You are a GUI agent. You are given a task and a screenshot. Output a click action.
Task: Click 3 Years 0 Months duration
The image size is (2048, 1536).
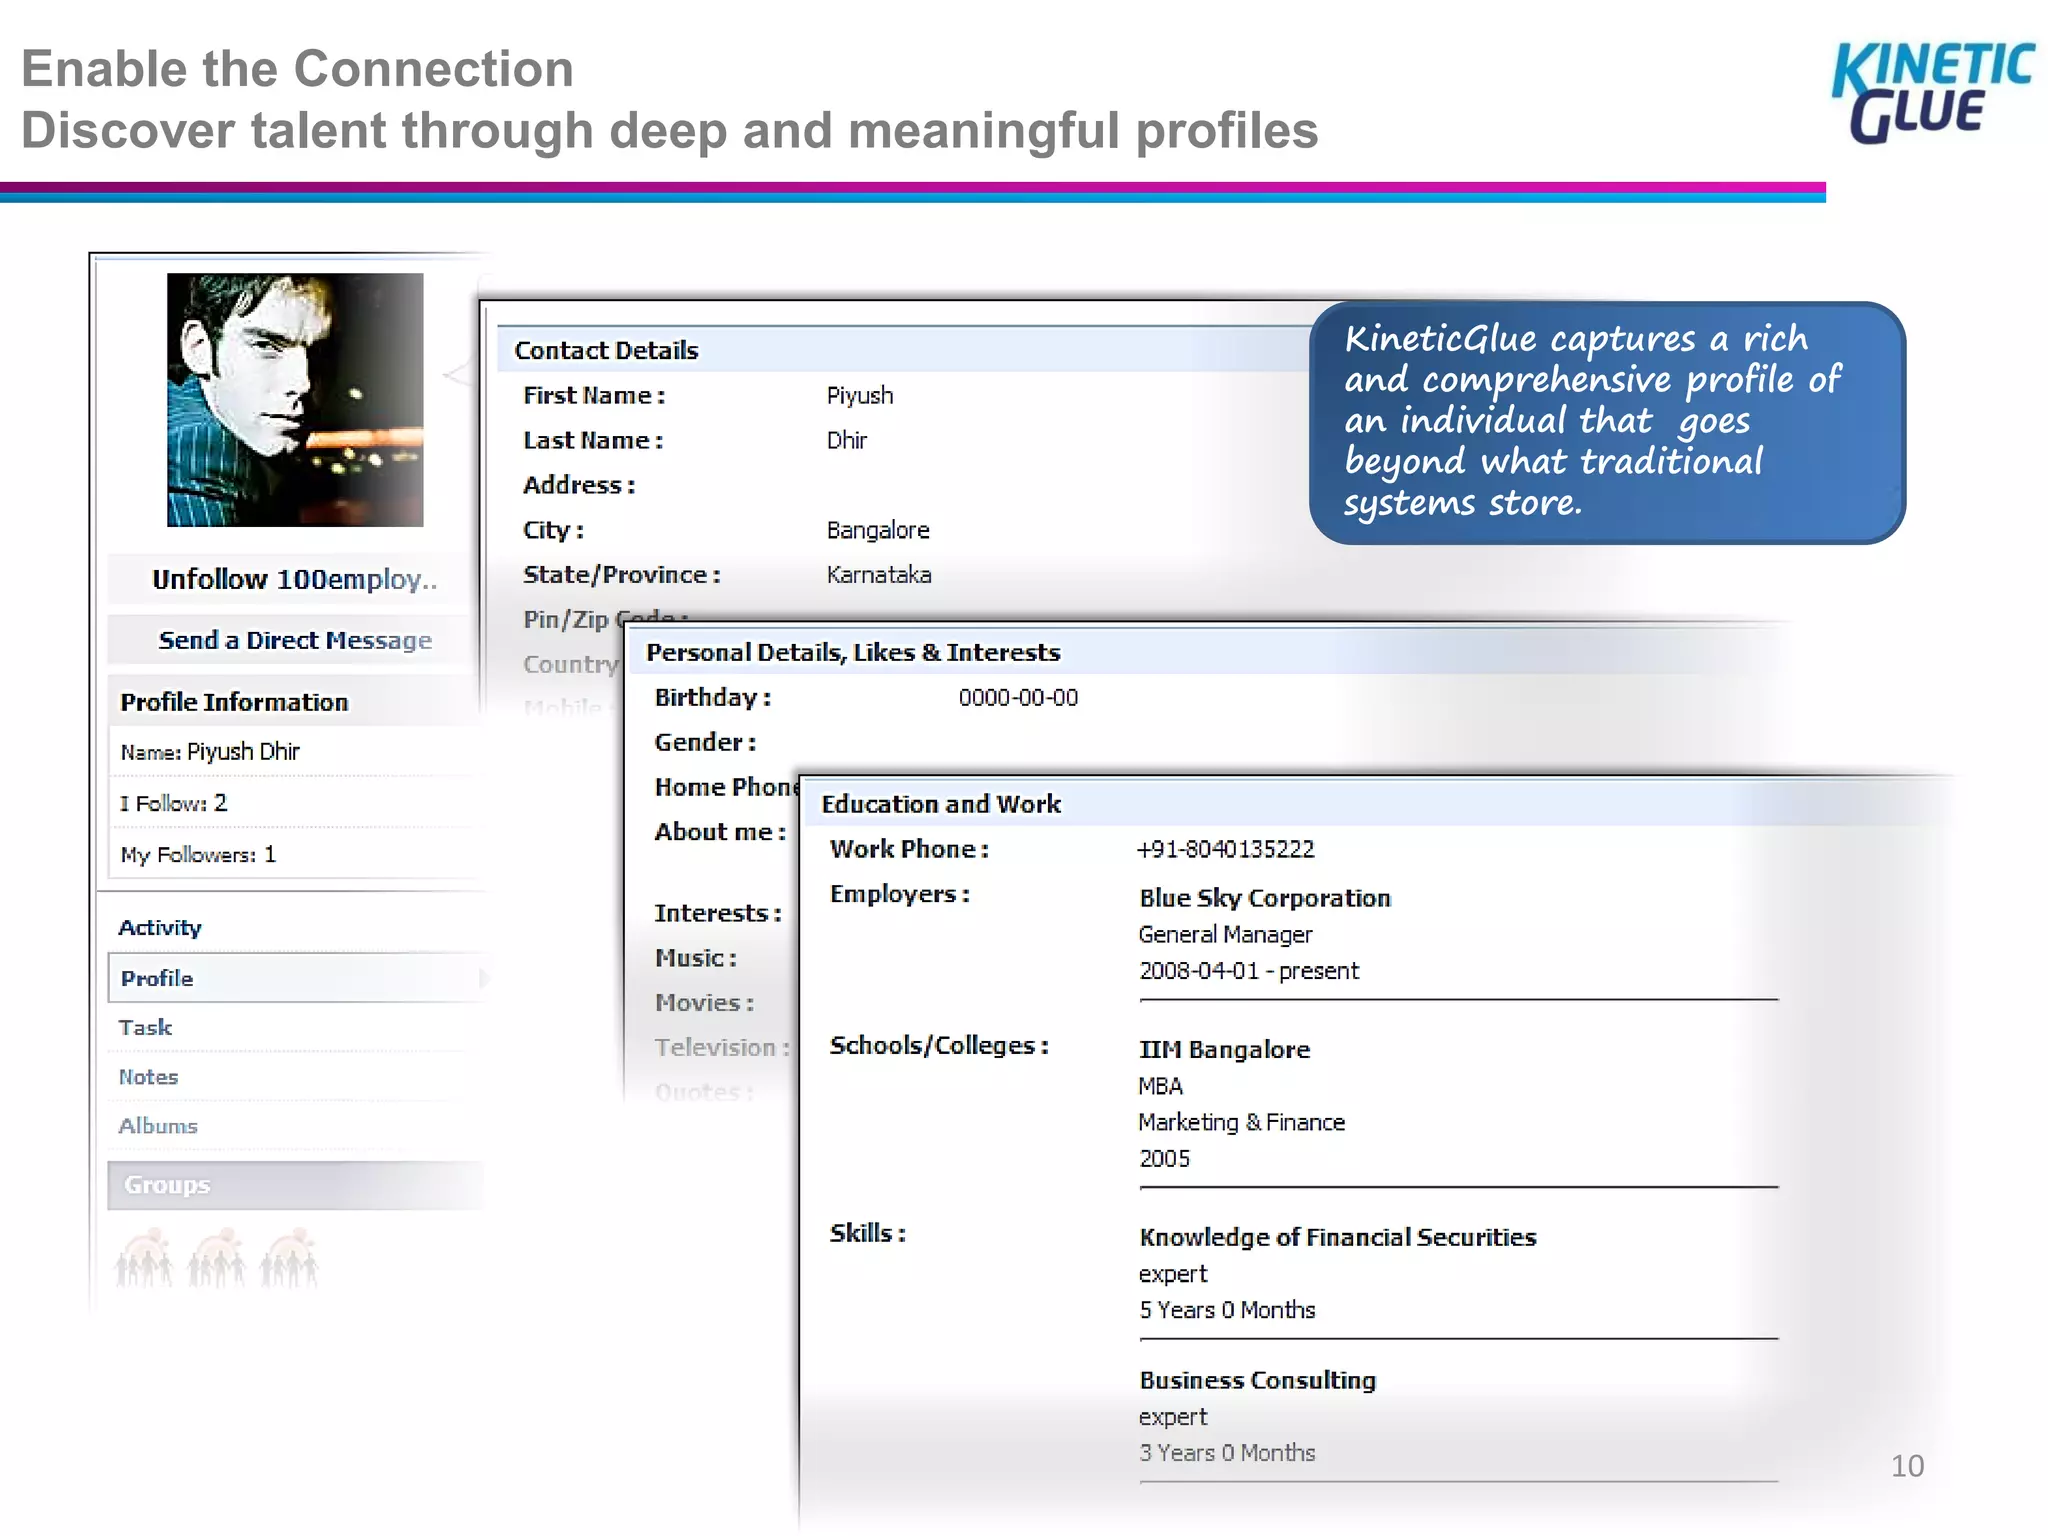(x=1227, y=1453)
